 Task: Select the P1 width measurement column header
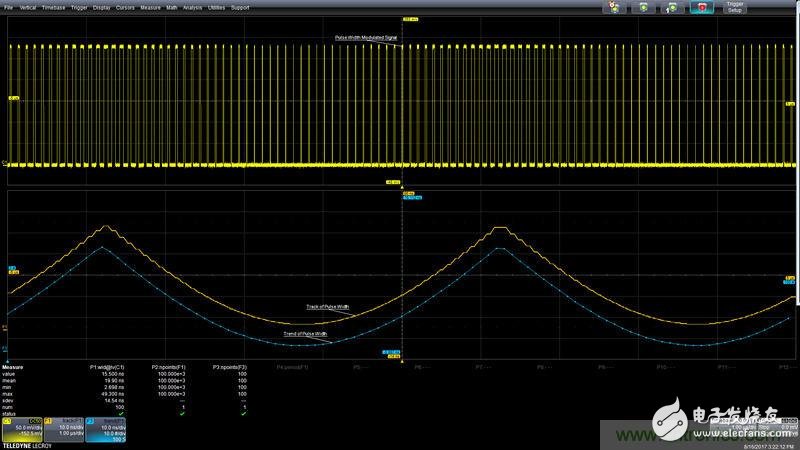[x=107, y=367]
